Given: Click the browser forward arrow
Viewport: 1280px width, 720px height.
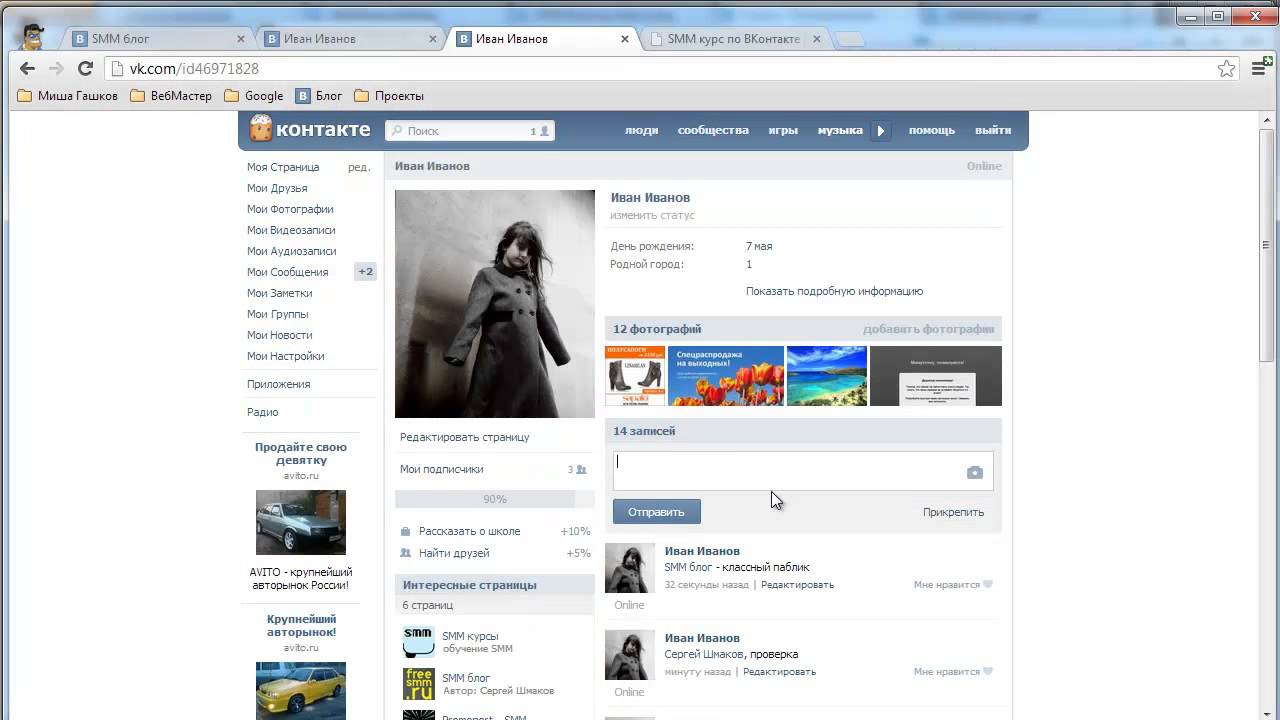Looking at the screenshot, I should click(x=56, y=69).
